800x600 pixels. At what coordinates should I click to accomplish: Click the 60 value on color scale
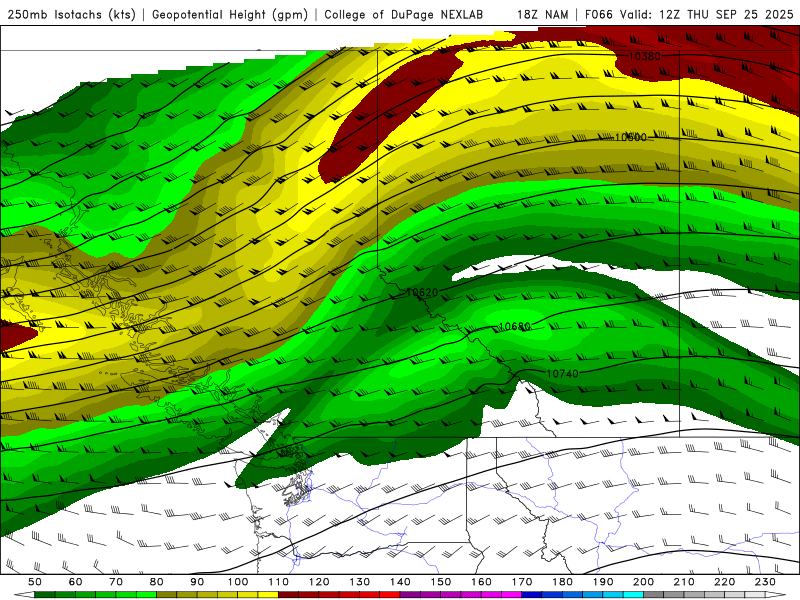pyautogui.click(x=76, y=582)
